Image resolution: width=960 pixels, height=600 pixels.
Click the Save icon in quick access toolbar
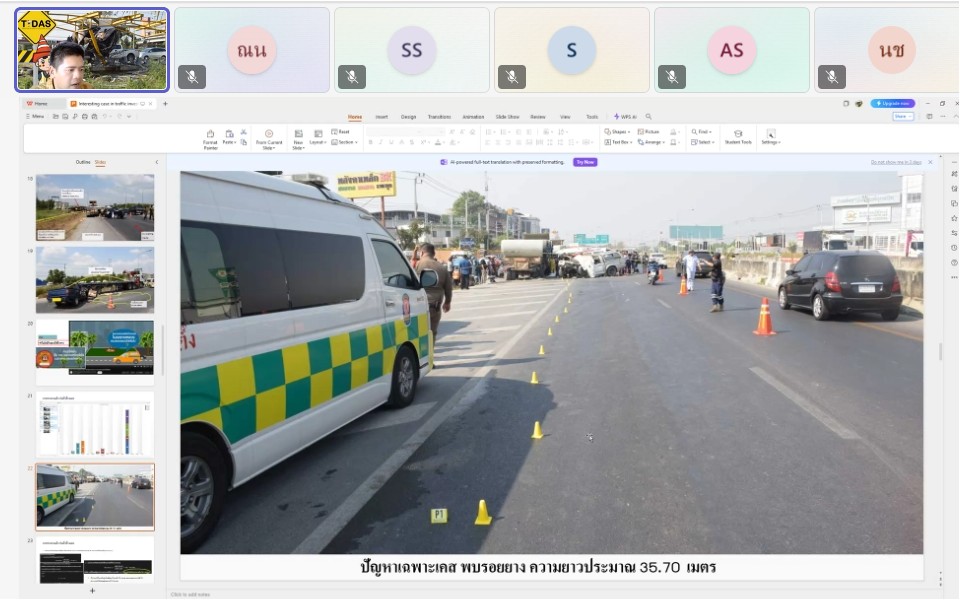click(x=66, y=116)
